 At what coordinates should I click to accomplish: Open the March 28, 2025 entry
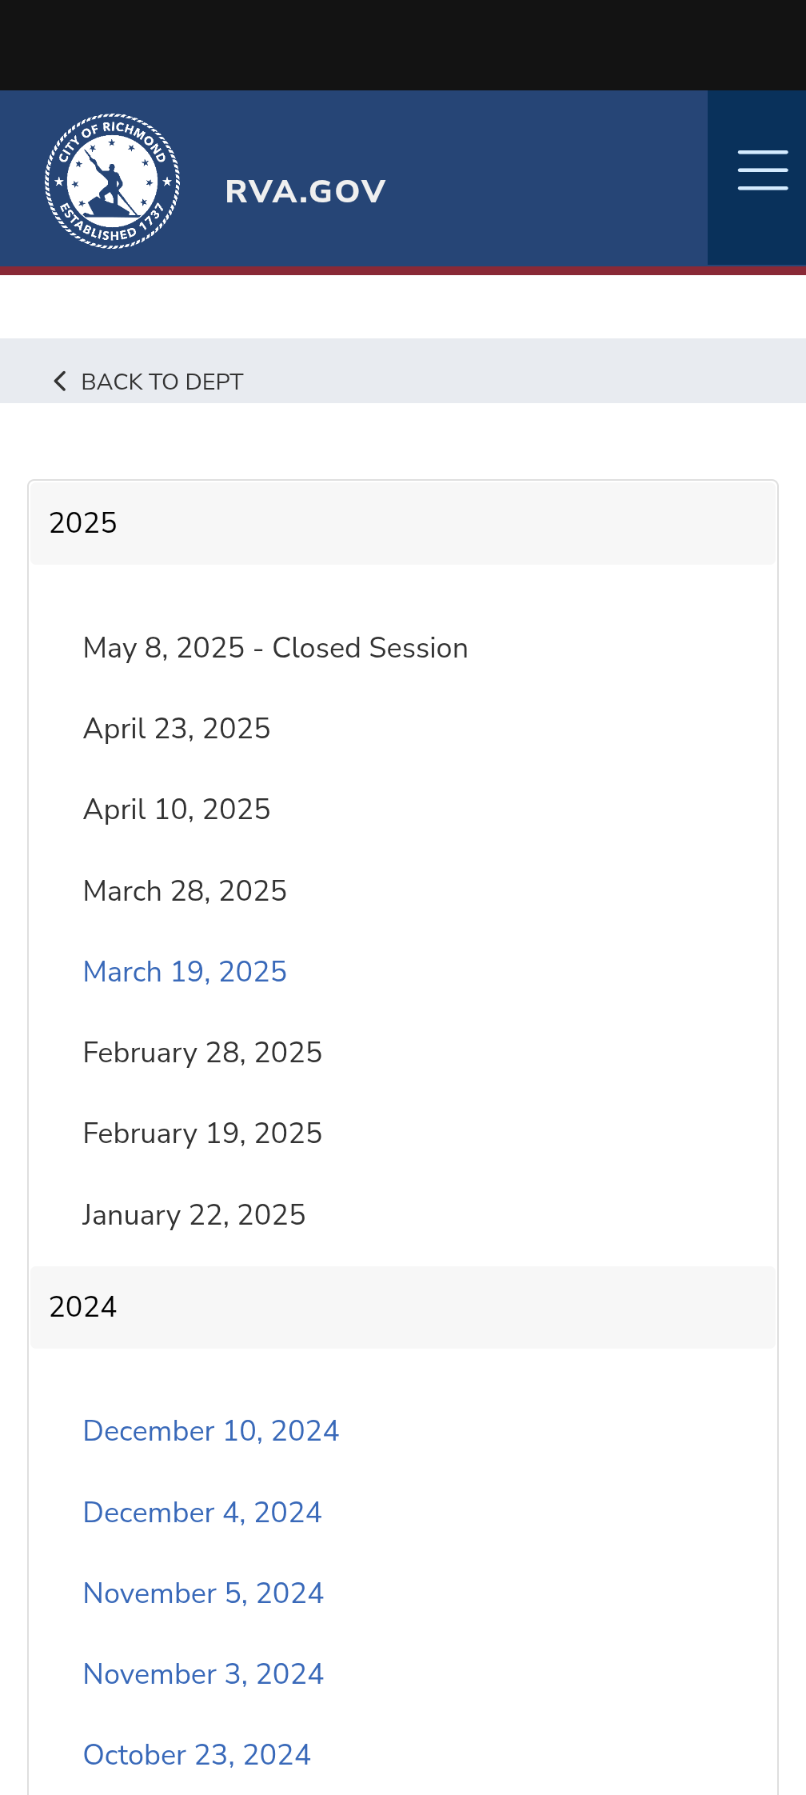(184, 891)
